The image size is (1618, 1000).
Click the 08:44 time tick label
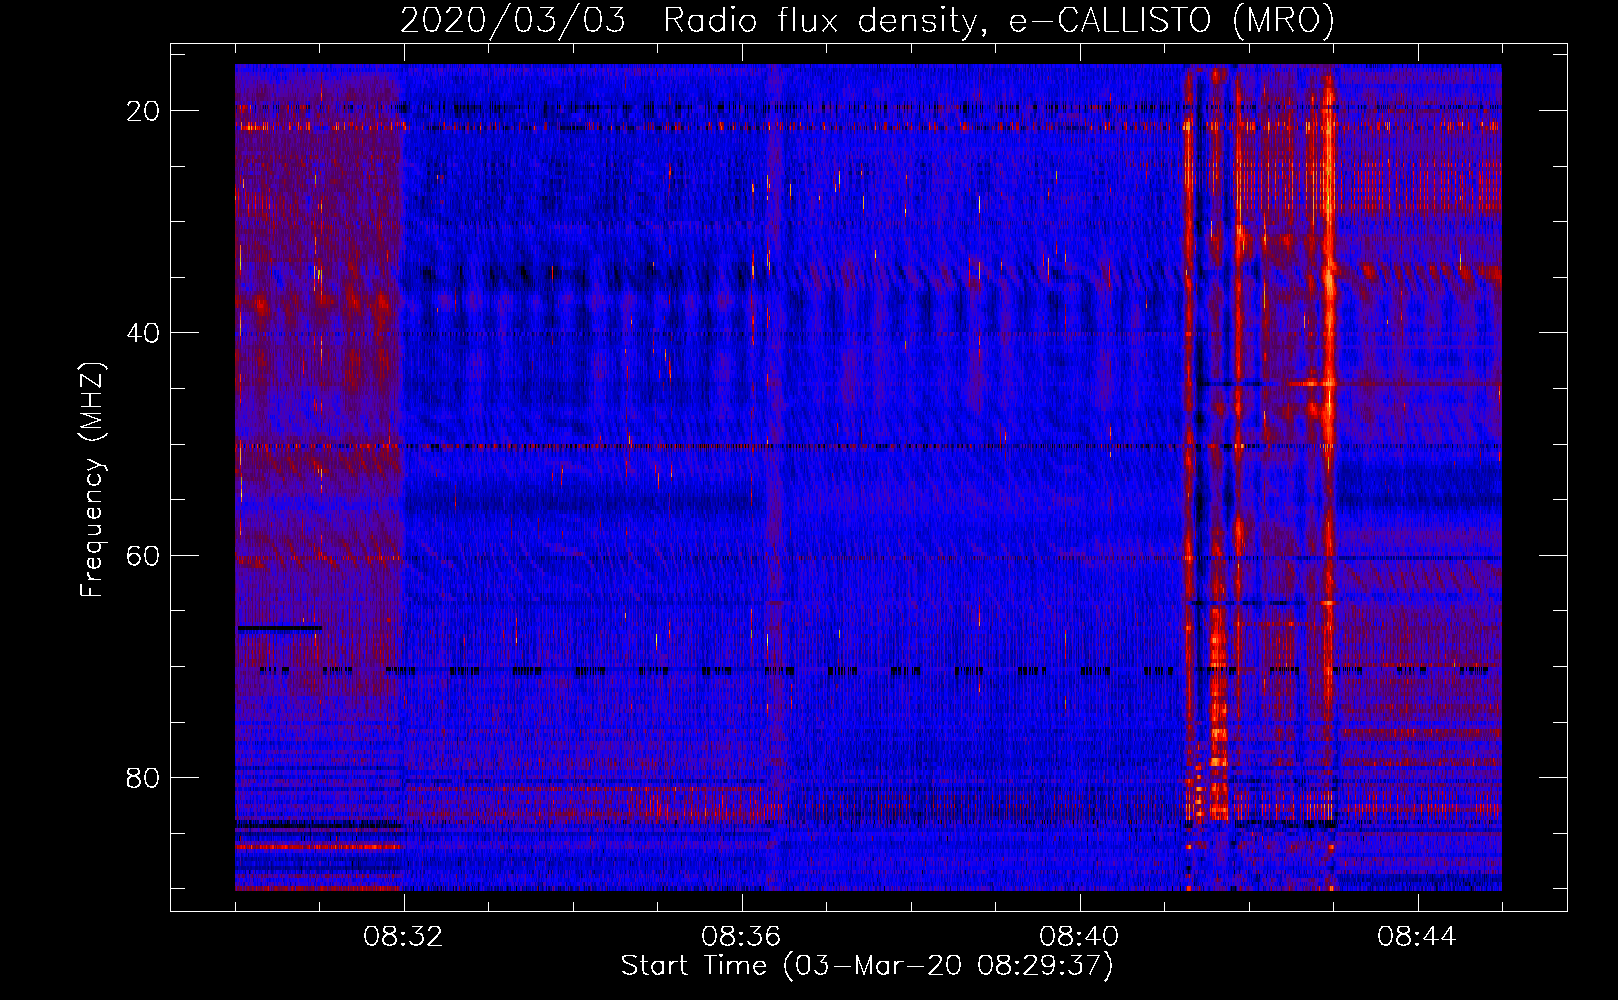coord(1418,937)
